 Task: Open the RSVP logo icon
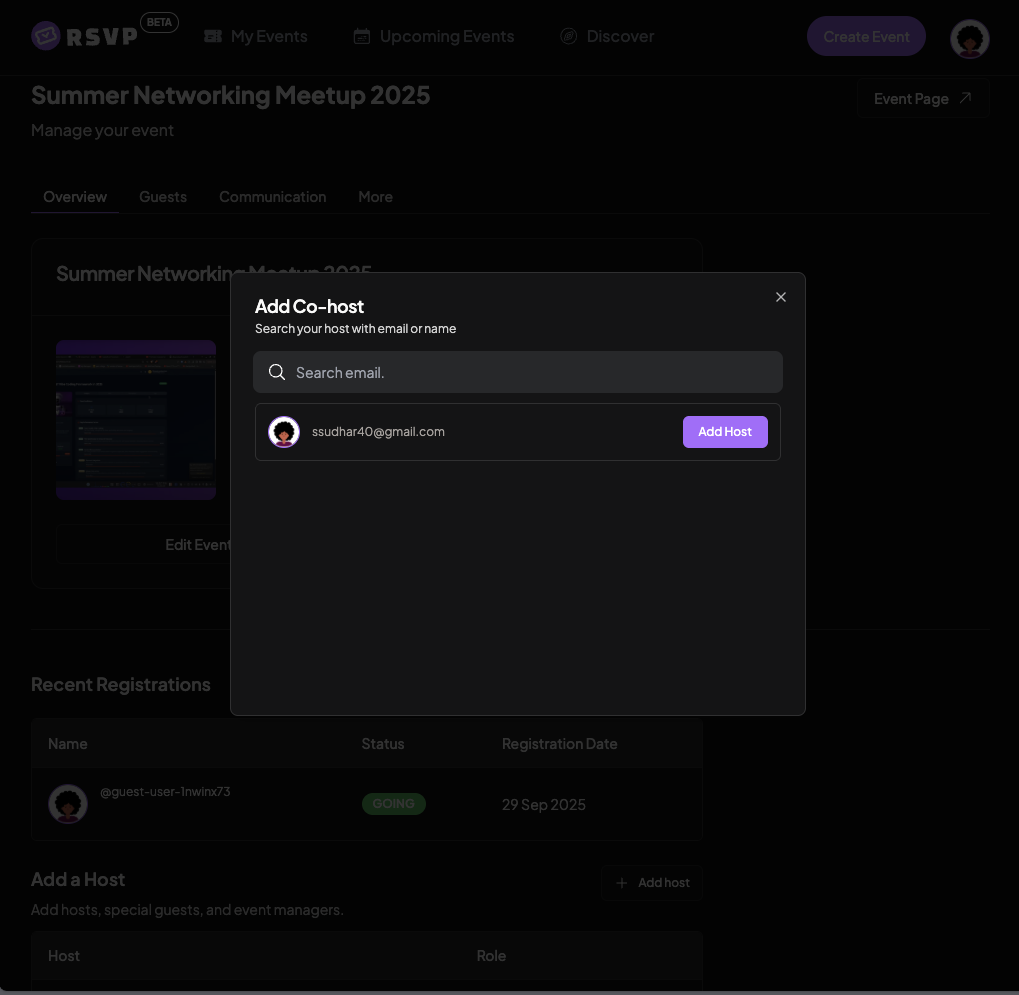(x=44, y=35)
